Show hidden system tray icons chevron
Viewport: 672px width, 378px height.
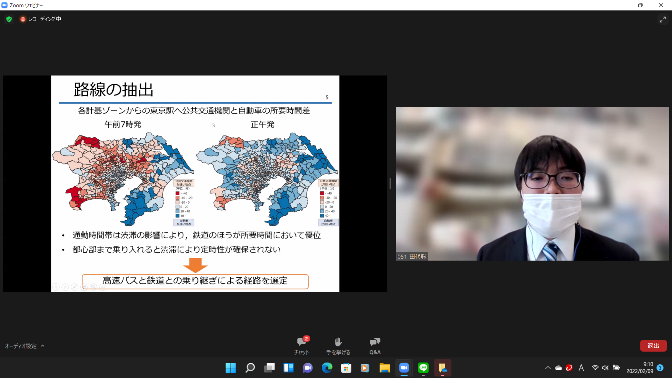(x=547, y=368)
